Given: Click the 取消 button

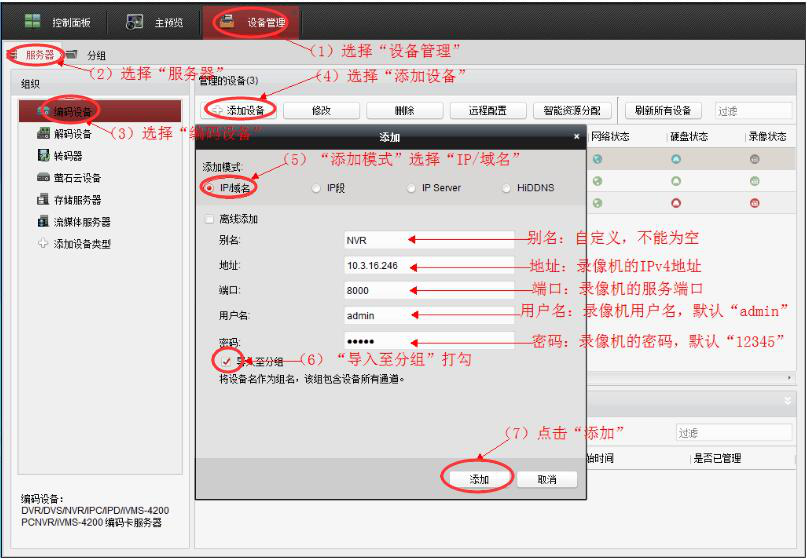Looking at the screenshot, I should point(547,479).
